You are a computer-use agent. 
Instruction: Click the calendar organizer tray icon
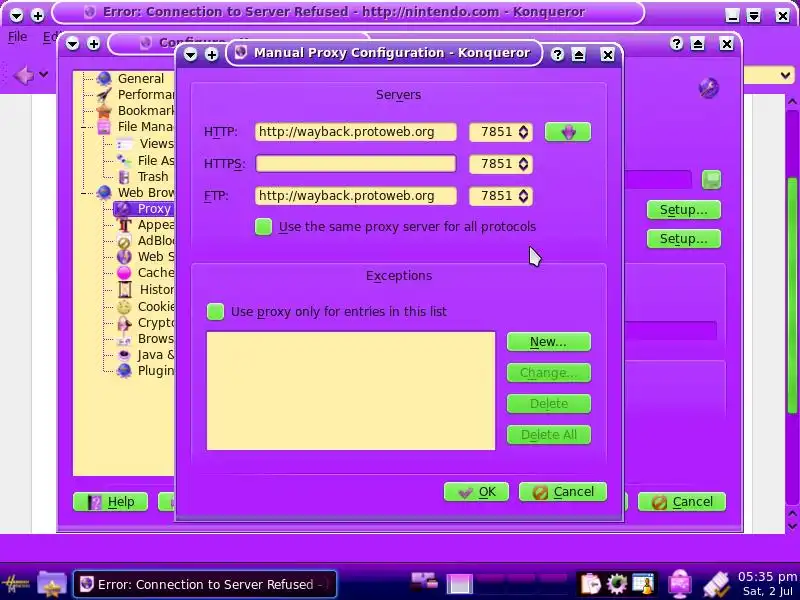tap(642, 584)
